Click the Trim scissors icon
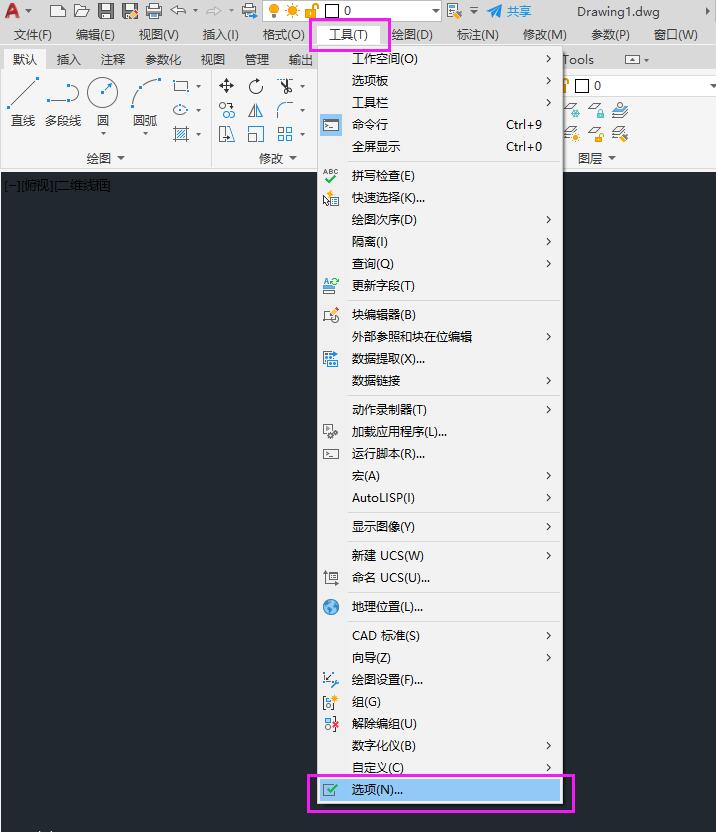 coord(285,86)
